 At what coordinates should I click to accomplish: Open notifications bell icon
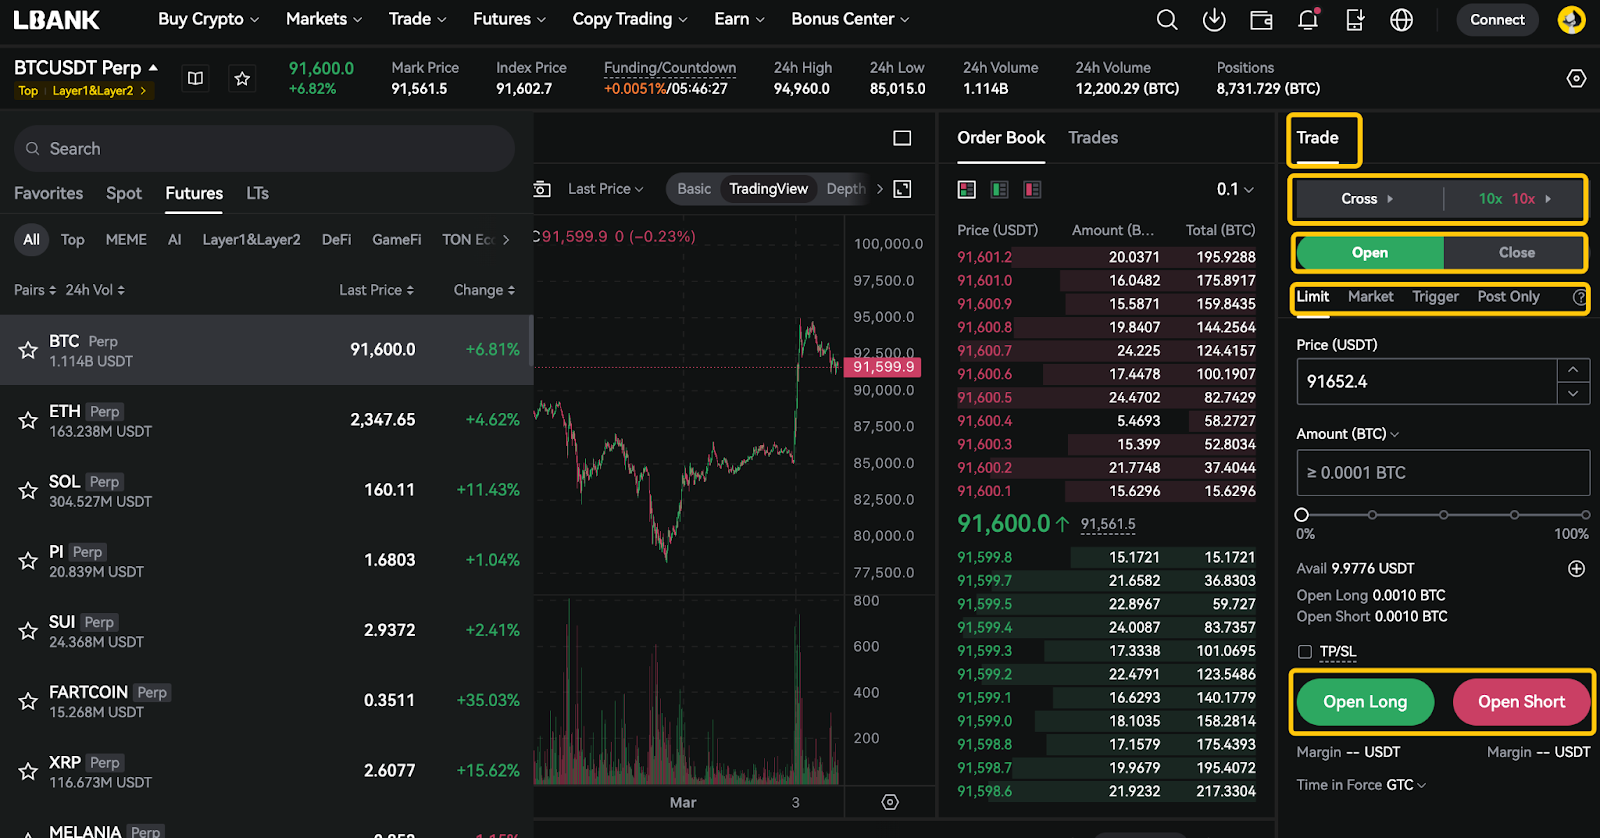tap(1308, 20)
